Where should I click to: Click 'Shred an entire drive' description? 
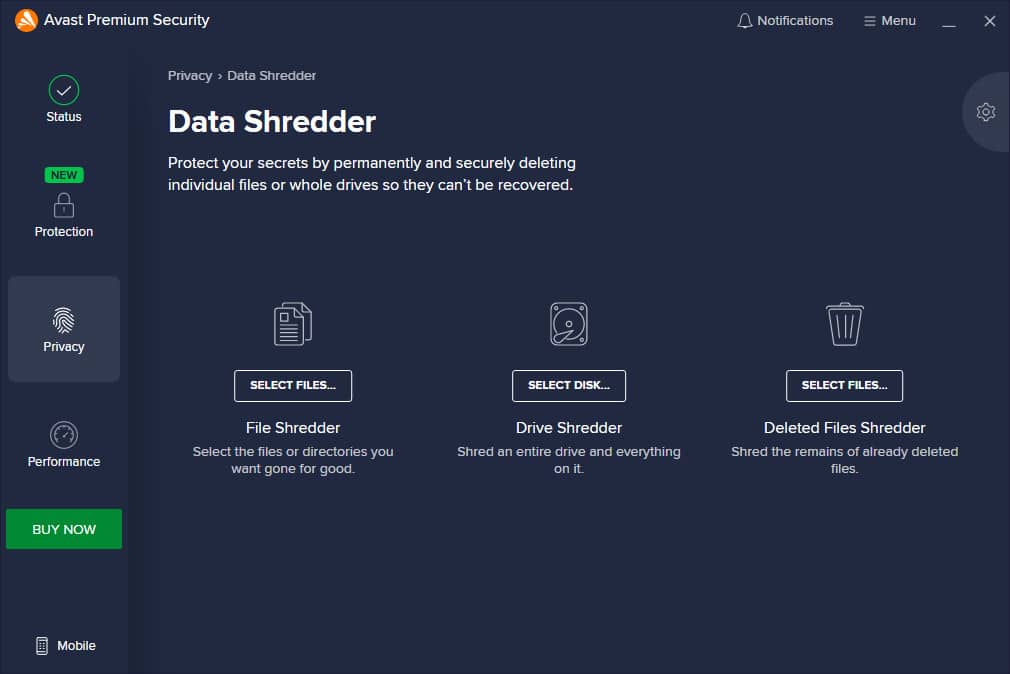pyautogui.click(x=569, y=460)
